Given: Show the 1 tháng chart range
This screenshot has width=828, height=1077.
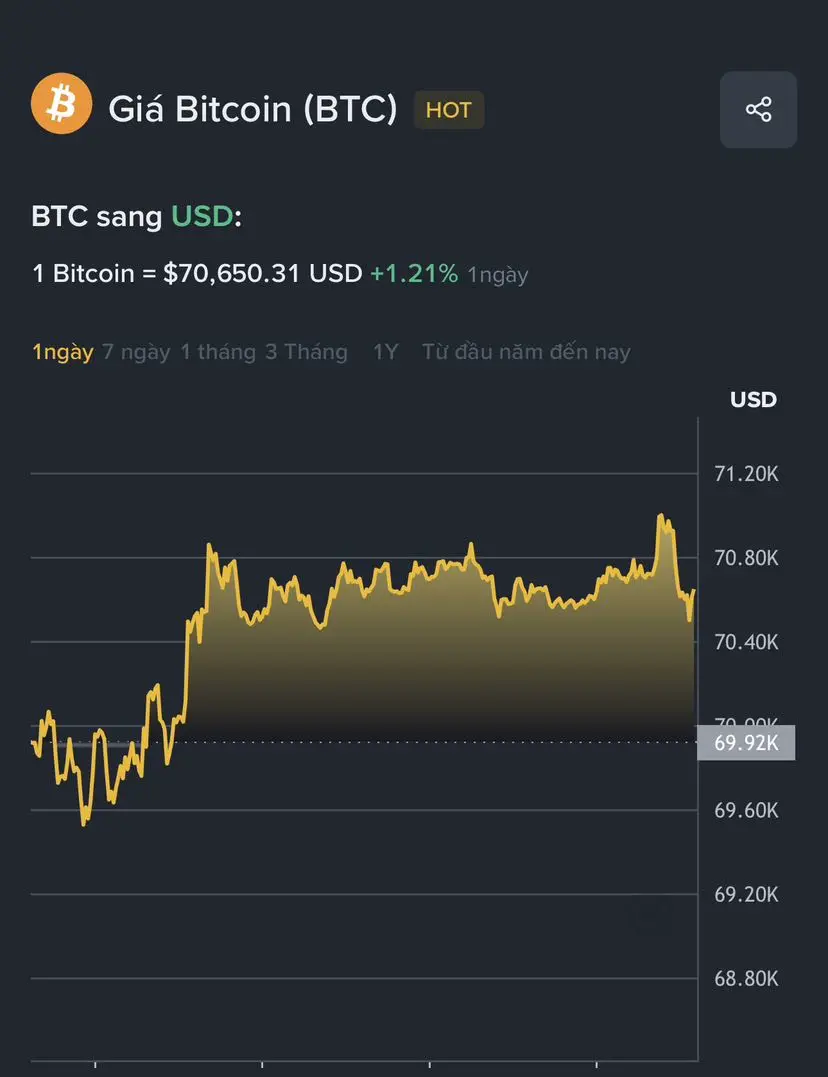Looking at the screenshot, I should point(217,352).
